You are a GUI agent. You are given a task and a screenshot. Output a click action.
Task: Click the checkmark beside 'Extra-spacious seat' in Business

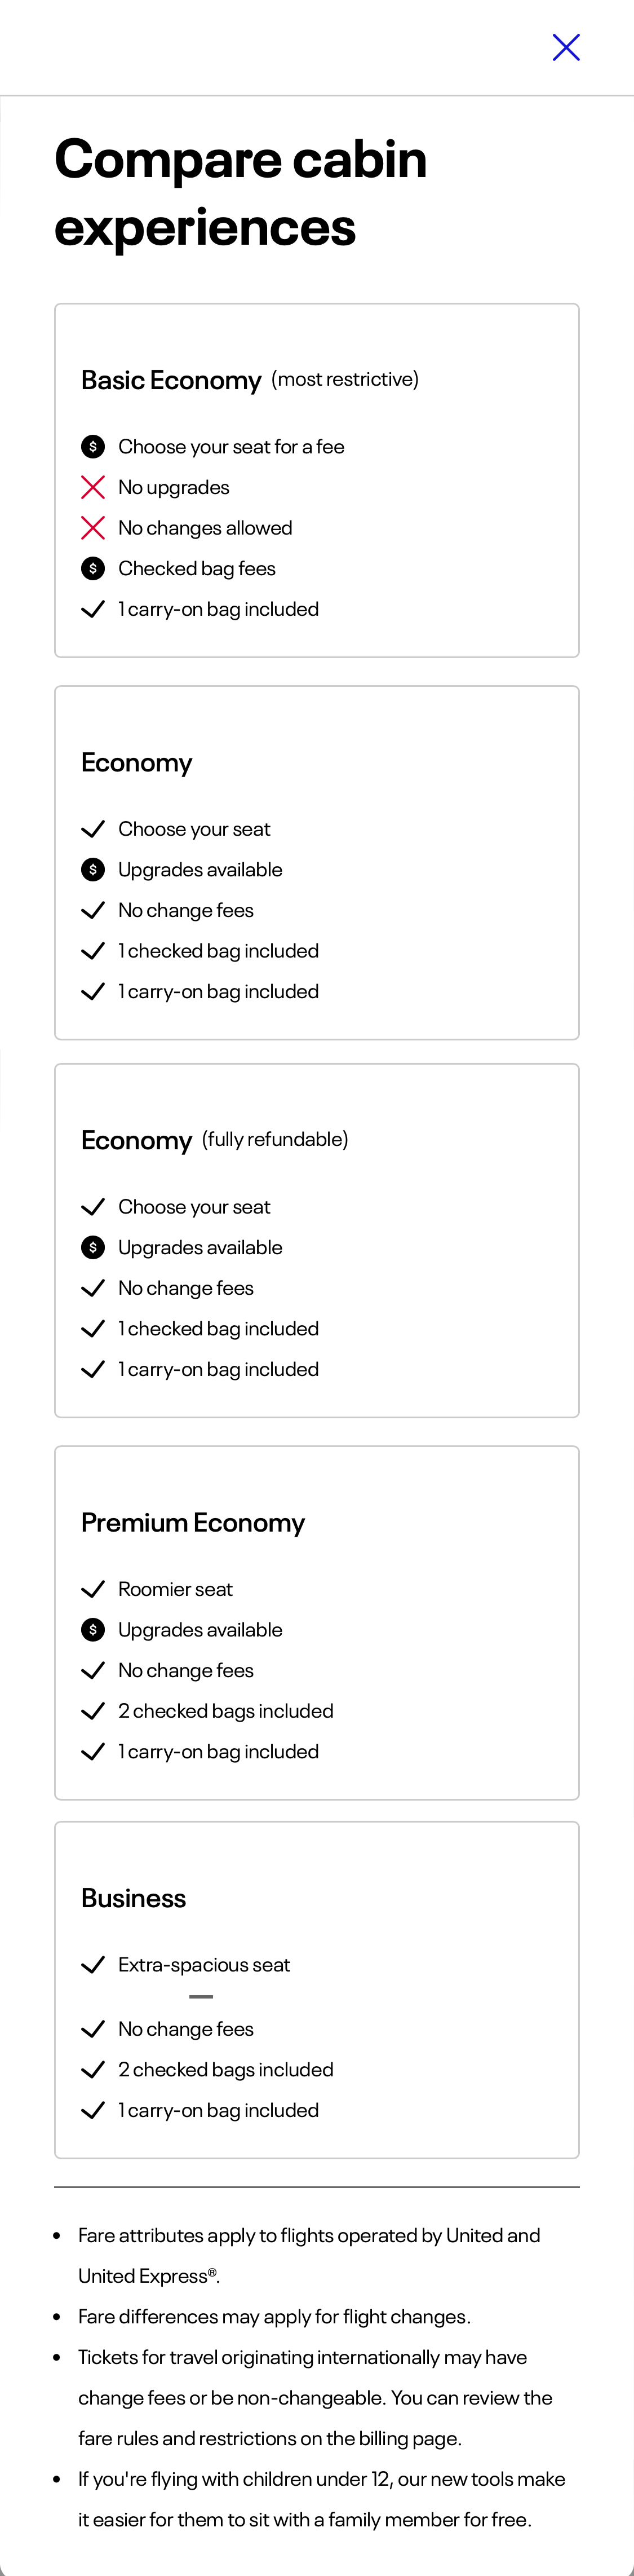[93, 1965]
